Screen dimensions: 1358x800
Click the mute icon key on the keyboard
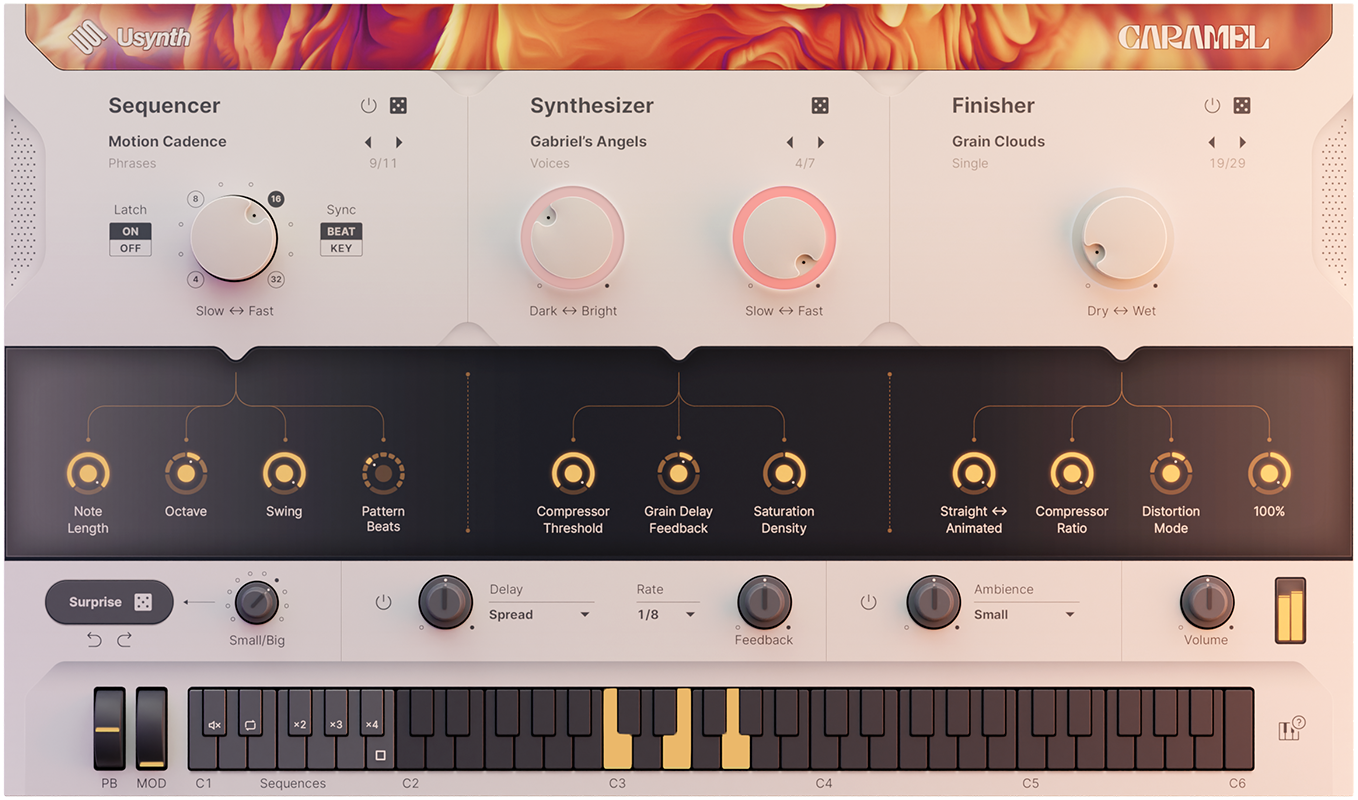(213, 726)
